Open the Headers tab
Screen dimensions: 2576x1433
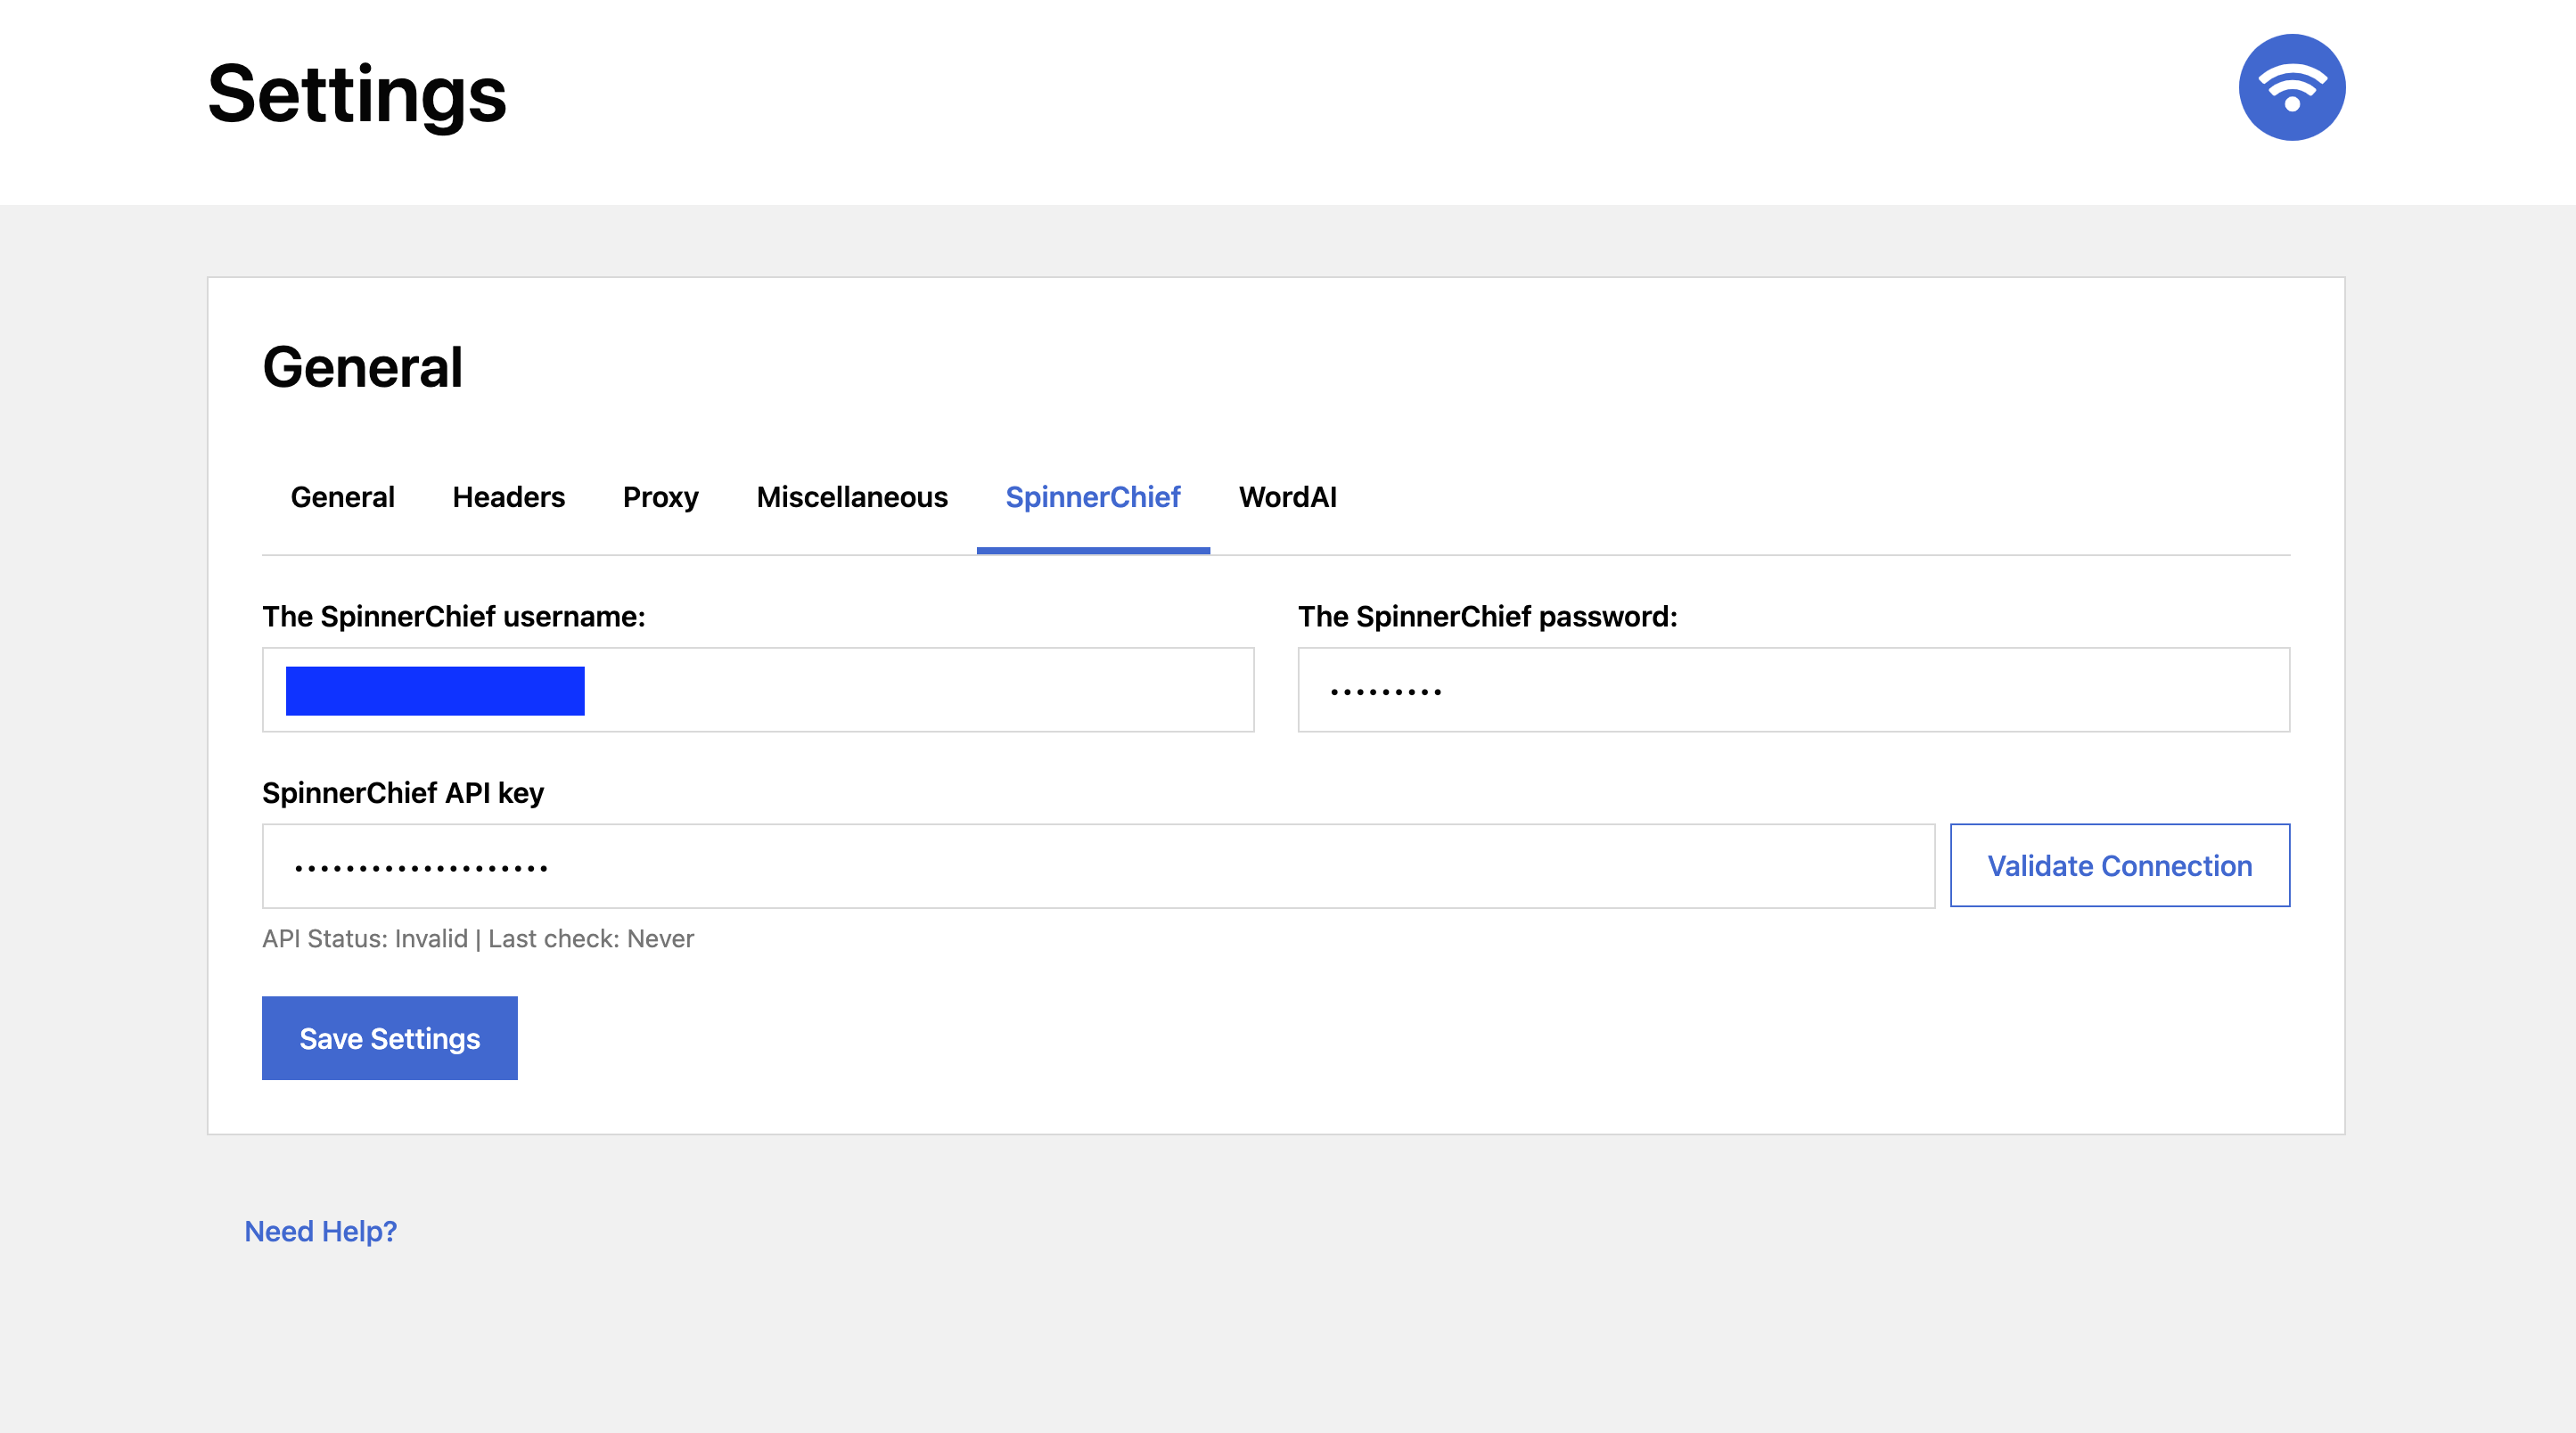(508, 497)
